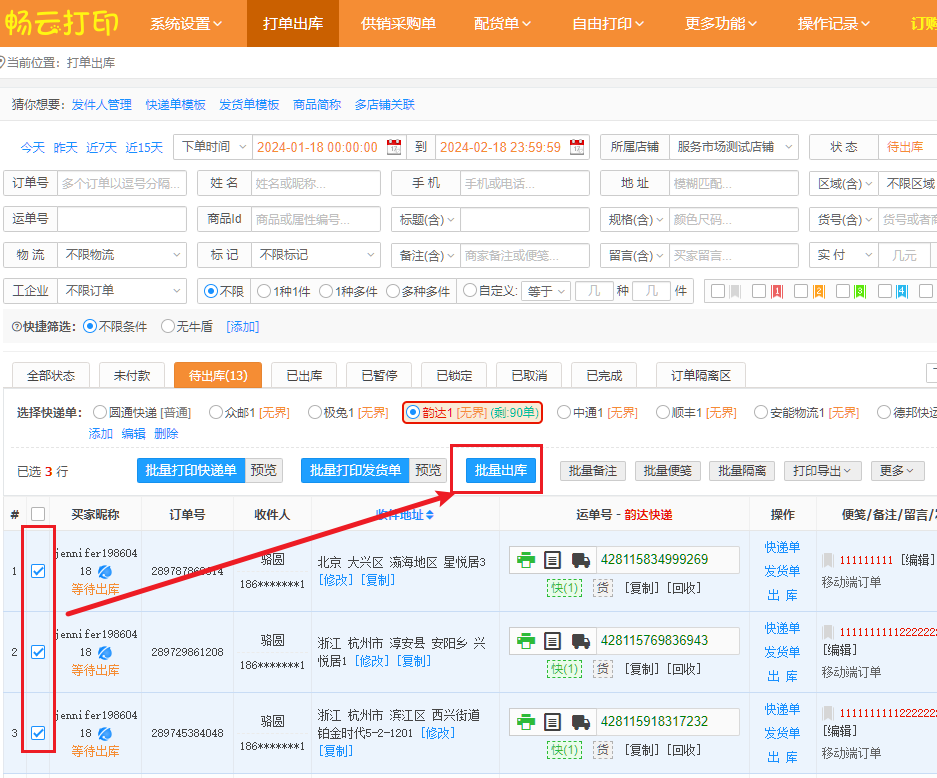Click the 订单号 search input field
Image resolution: width=937 pixels, height=778 pixels.
pyautogui.click(x=122, y=183)
